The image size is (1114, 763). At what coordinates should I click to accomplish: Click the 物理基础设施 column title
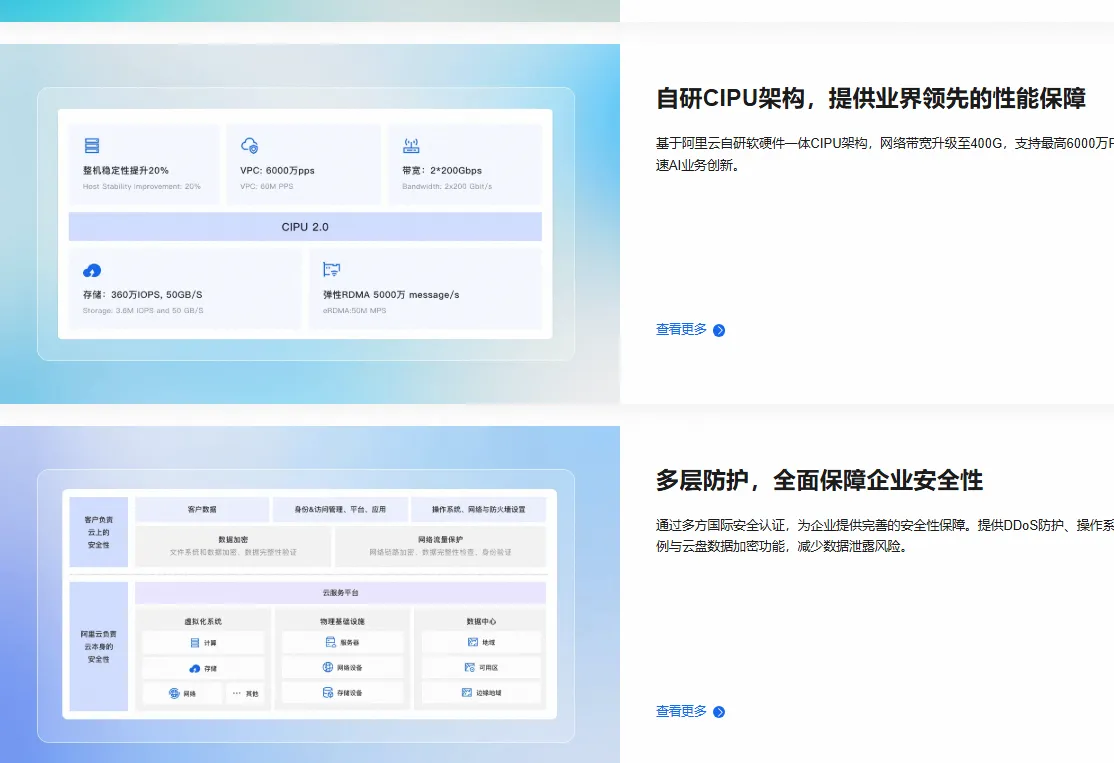(342, 622)
